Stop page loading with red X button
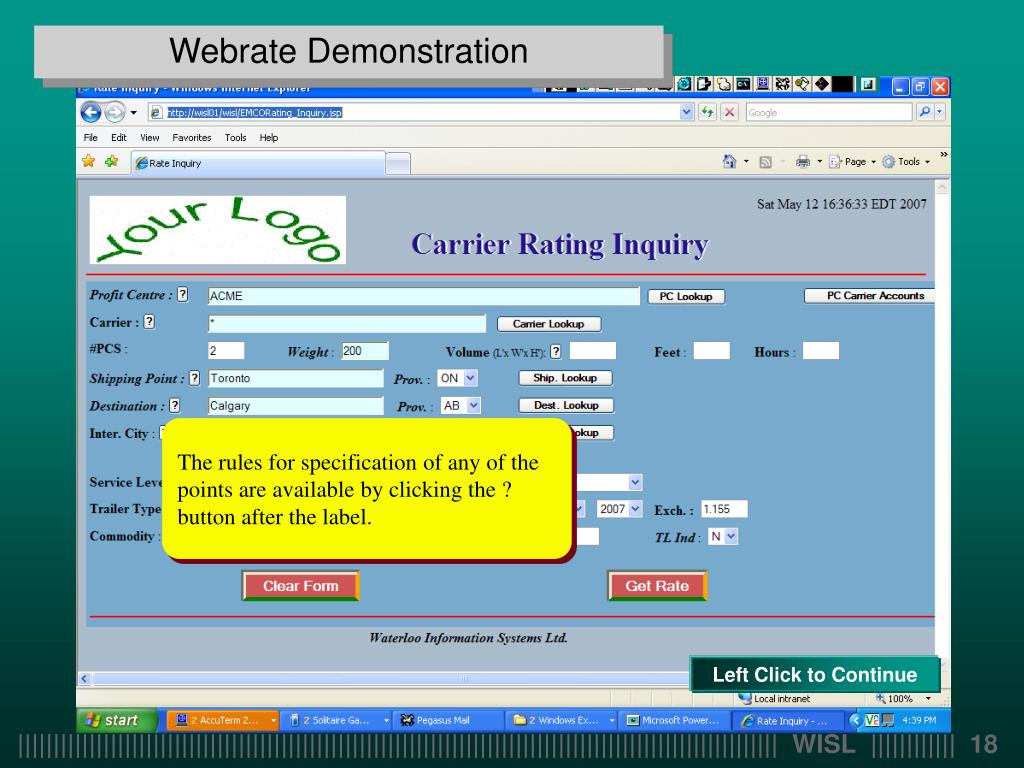Viewport: 1024px width, 768px height. click(x=730, y=112)
